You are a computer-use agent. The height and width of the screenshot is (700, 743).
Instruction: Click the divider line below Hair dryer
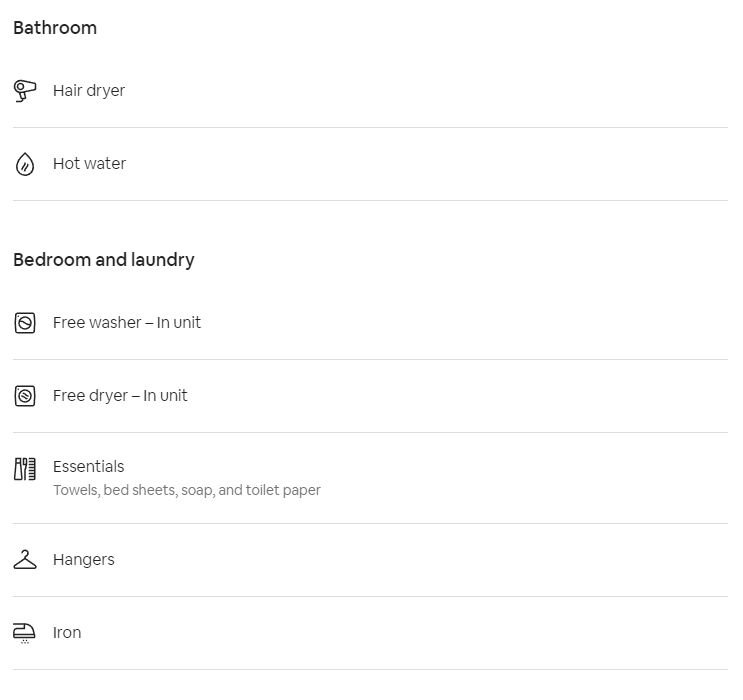(x=370, y=127)
